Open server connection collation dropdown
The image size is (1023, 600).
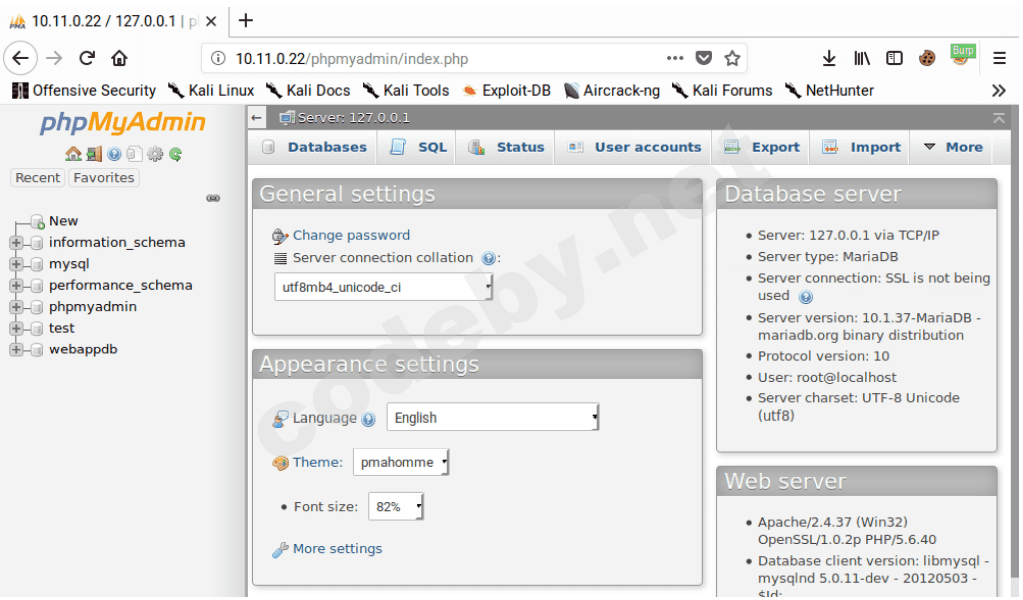384,287
